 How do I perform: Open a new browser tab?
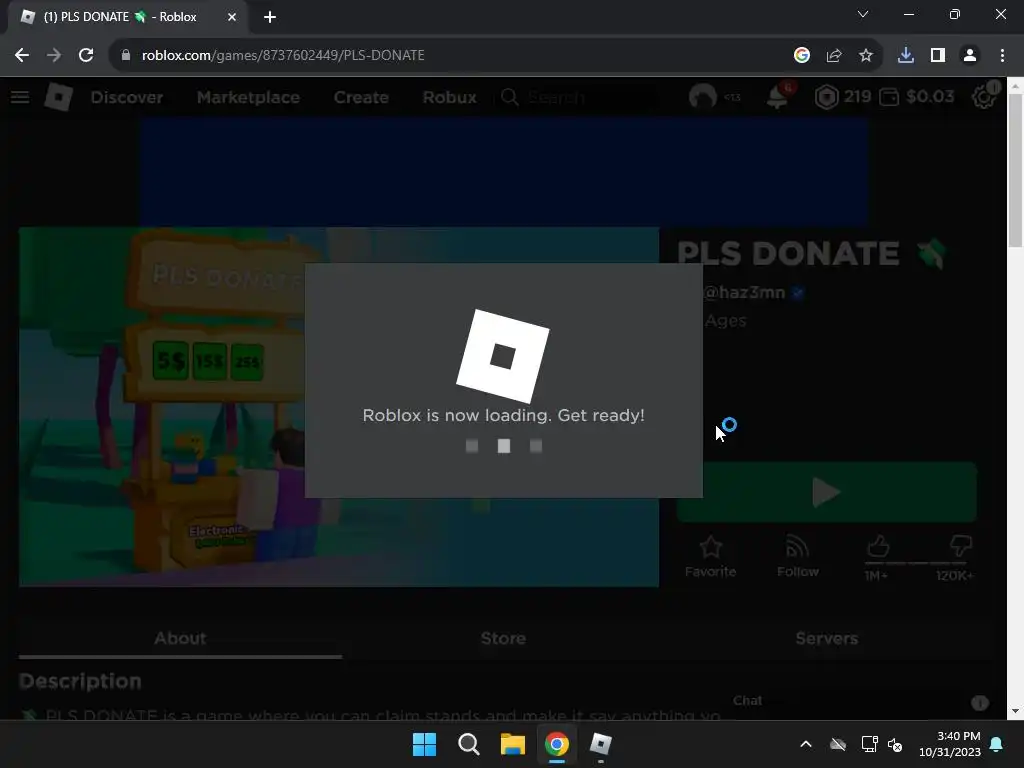point(270,17)
